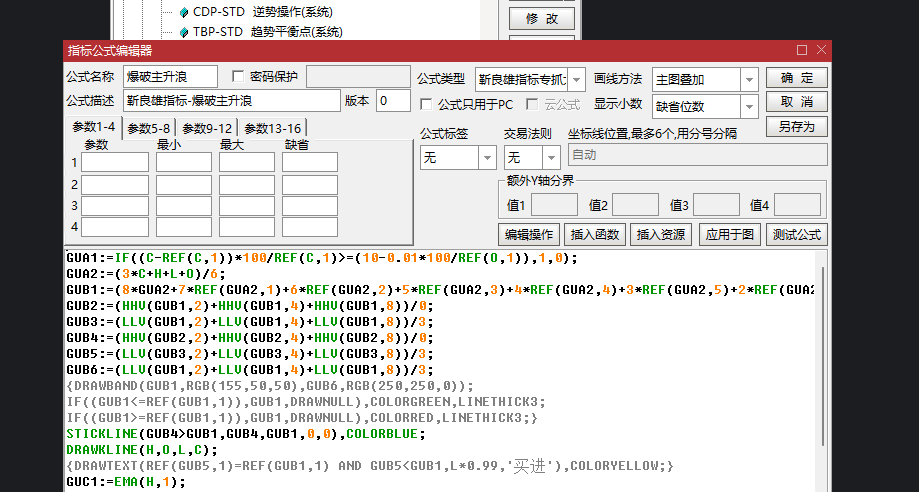Click the 插入函数 button

(x=594, y=235)
